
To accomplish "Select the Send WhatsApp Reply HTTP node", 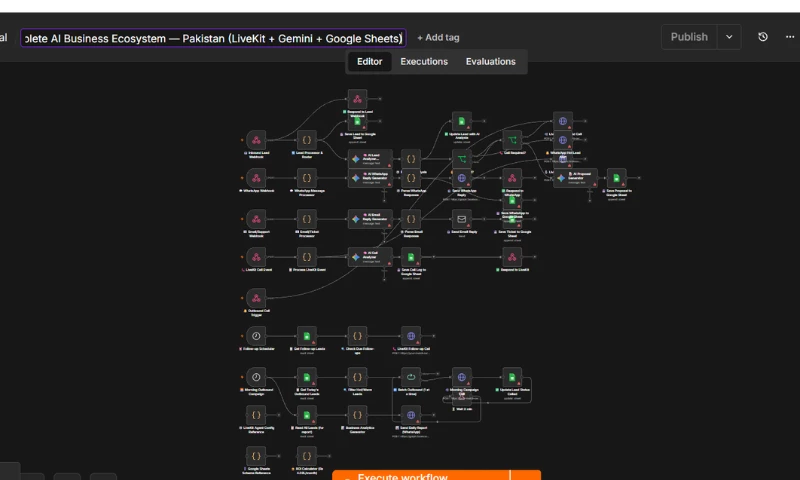I will pyautogui.click(x=461, y=178).
